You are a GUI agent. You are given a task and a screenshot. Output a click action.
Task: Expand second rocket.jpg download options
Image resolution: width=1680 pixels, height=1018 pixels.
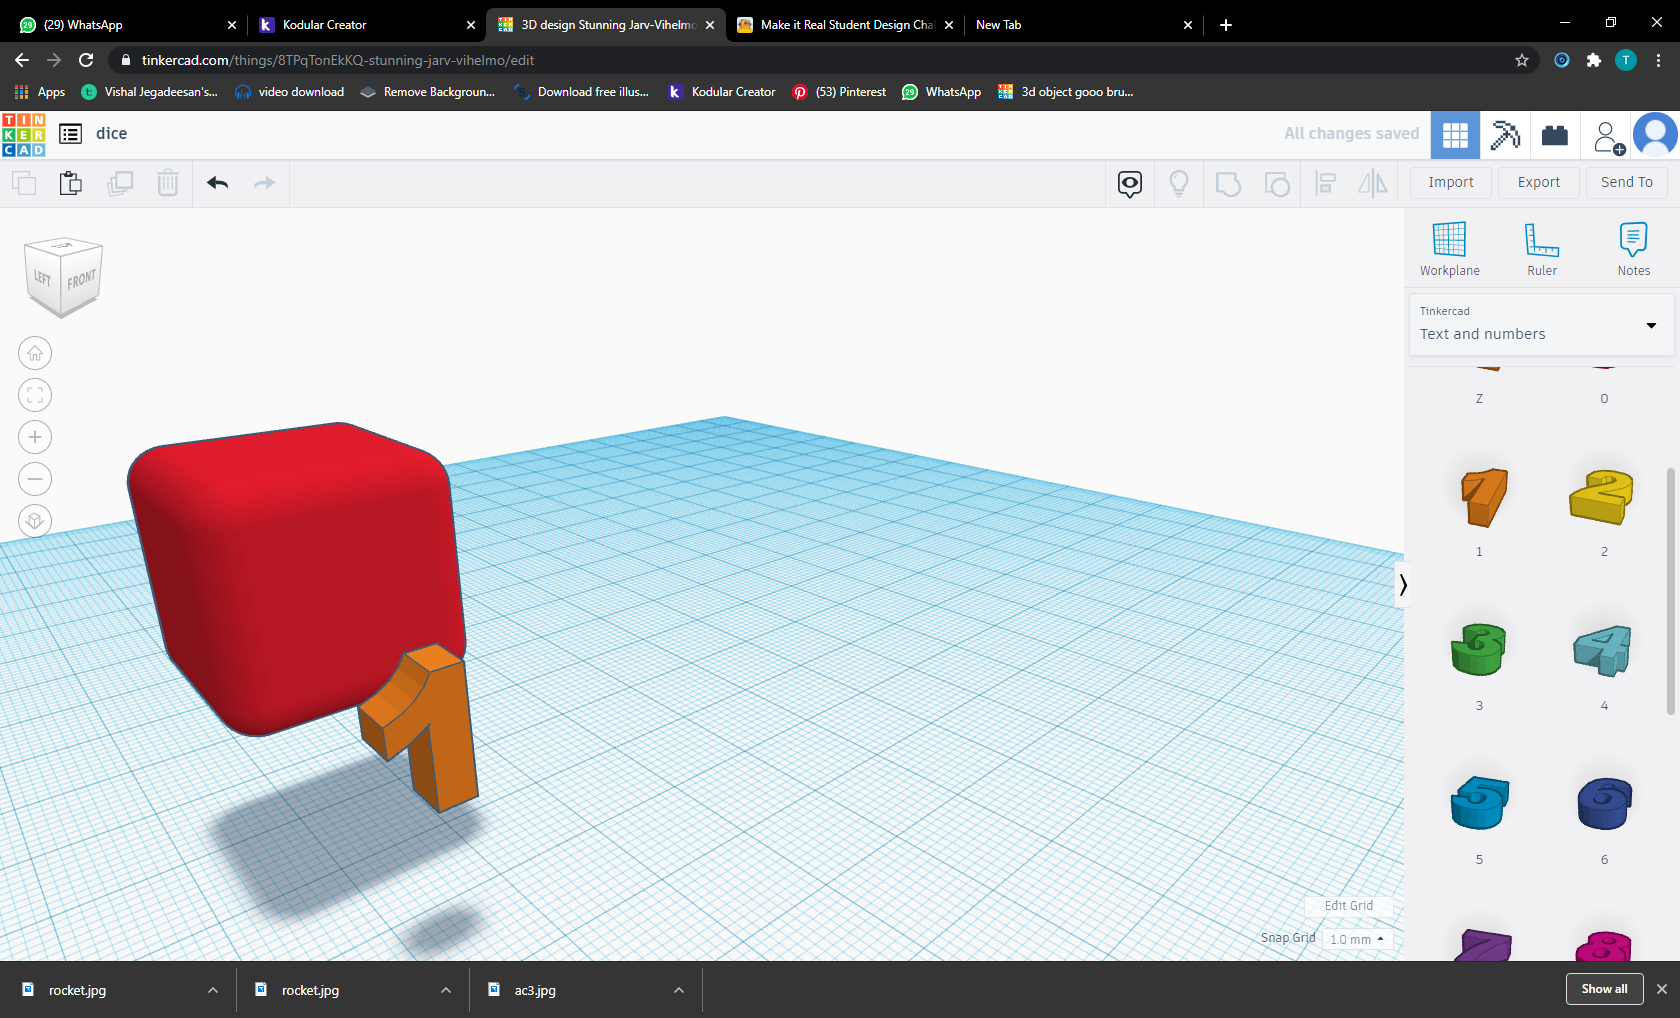pyautogui.click(x=446, y=990)
